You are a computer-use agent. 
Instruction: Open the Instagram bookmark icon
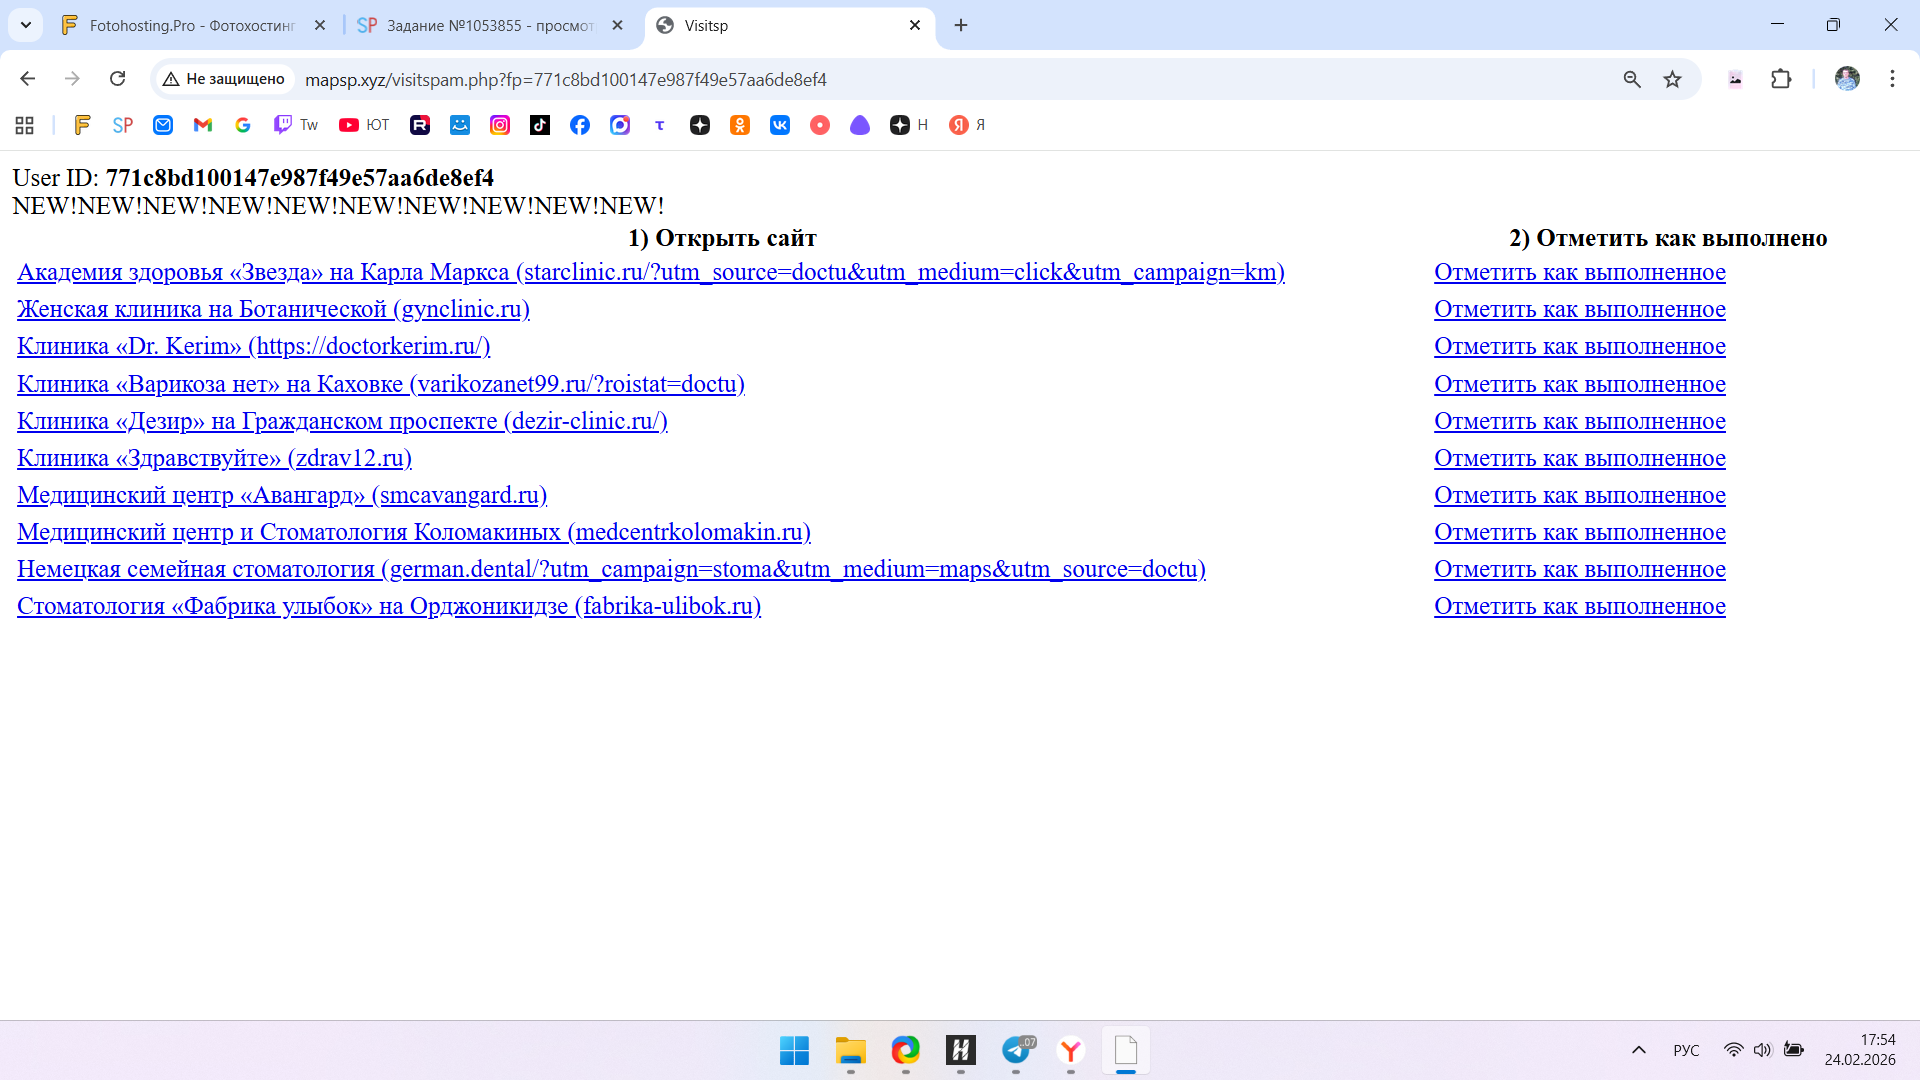point(500,125)
